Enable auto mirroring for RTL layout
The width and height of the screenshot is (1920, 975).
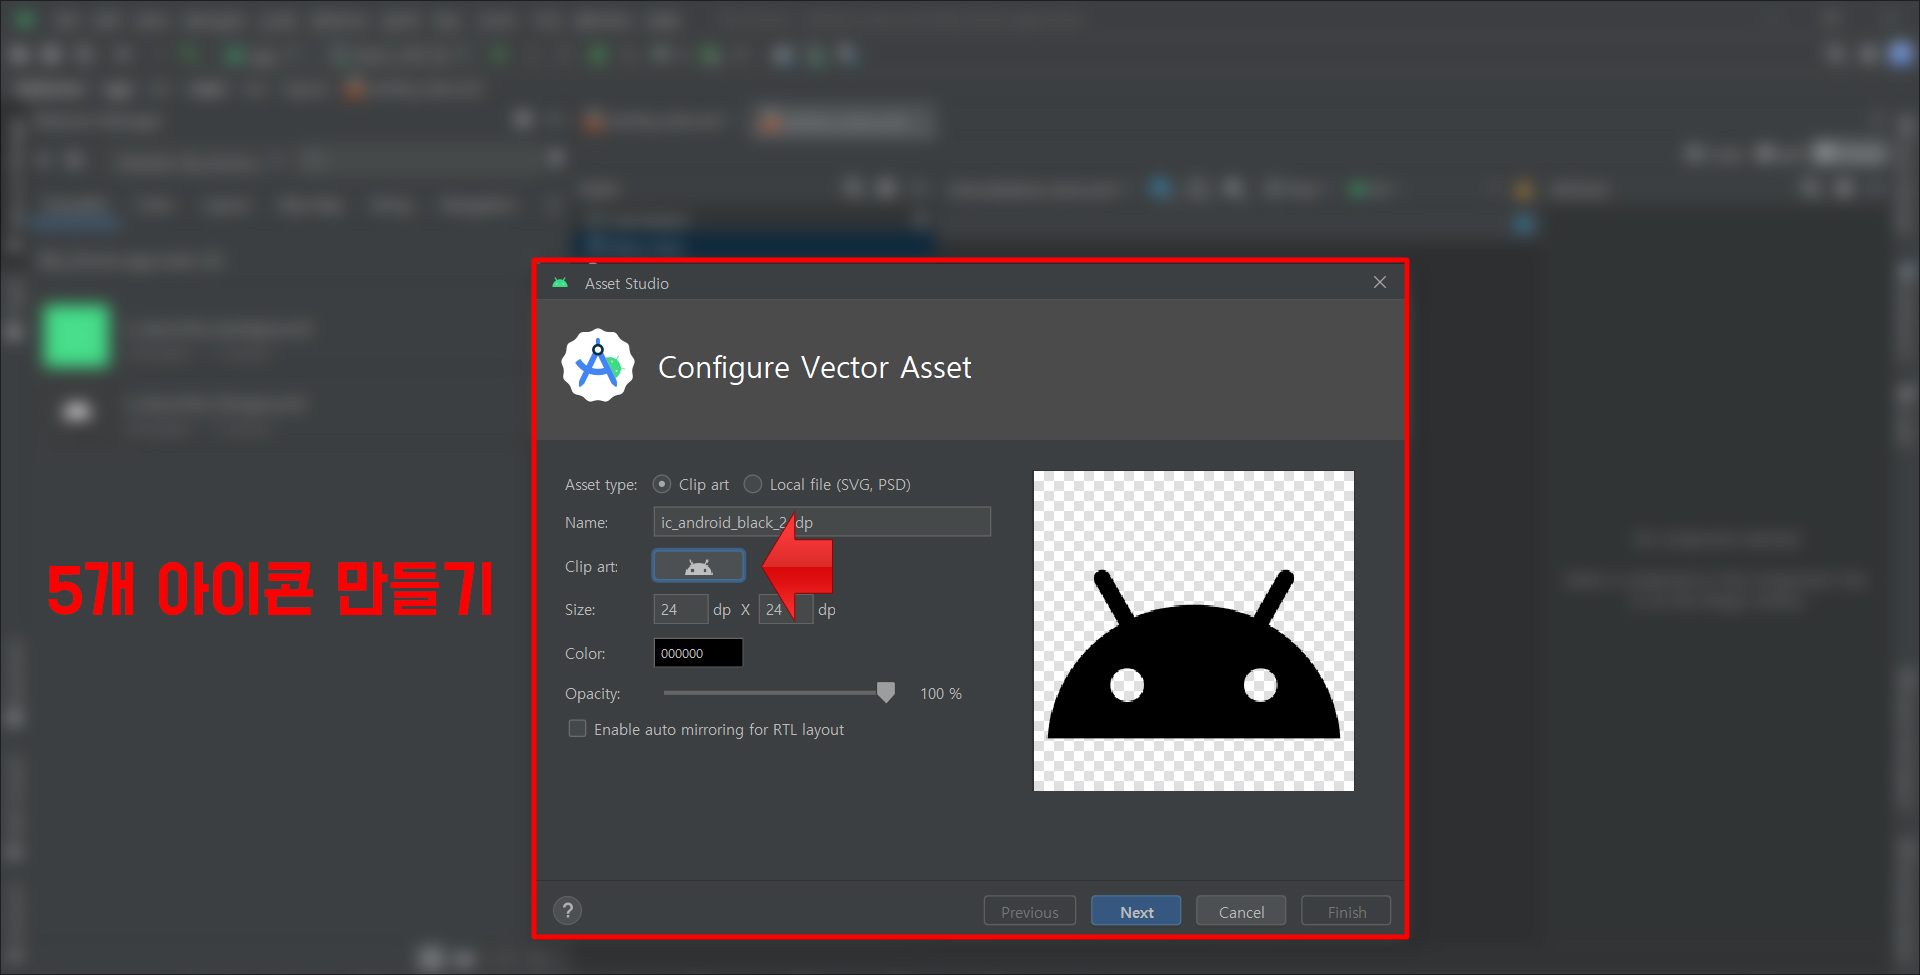click(x=577, y=729)
